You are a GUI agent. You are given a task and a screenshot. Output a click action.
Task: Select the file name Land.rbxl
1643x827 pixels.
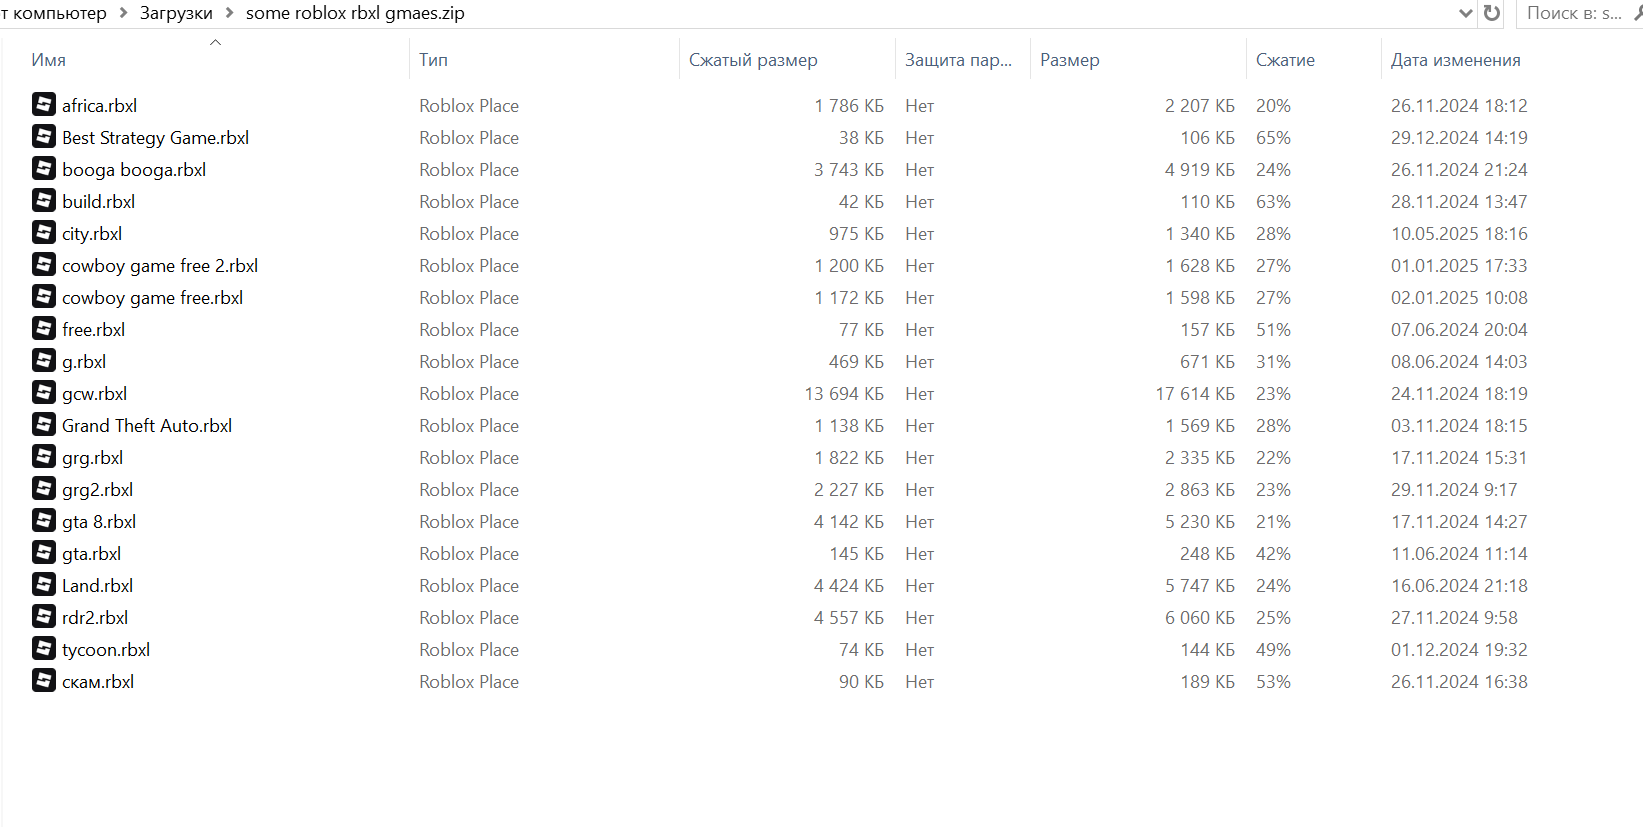pyautogui.click(x=97, y=585)
